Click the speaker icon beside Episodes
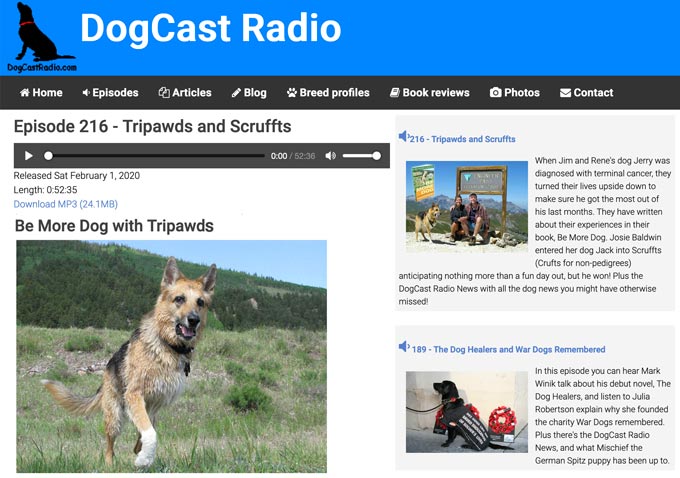This screenshot has height=478, width=680. 86,92
